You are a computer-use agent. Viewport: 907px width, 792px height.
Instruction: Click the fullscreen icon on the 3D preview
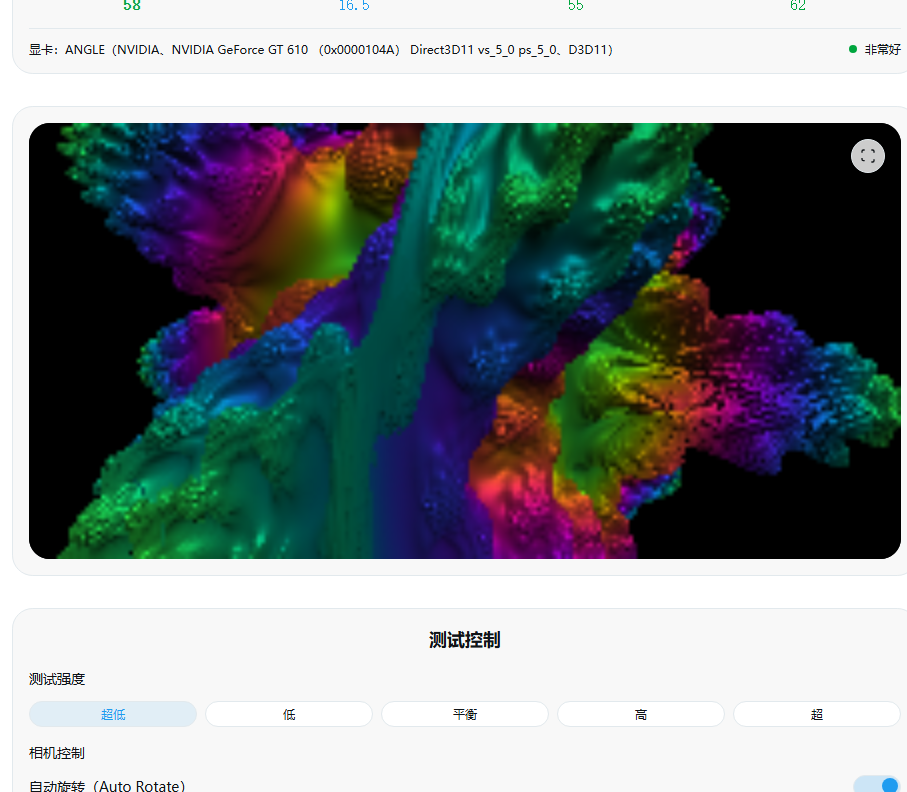point(867,156)
